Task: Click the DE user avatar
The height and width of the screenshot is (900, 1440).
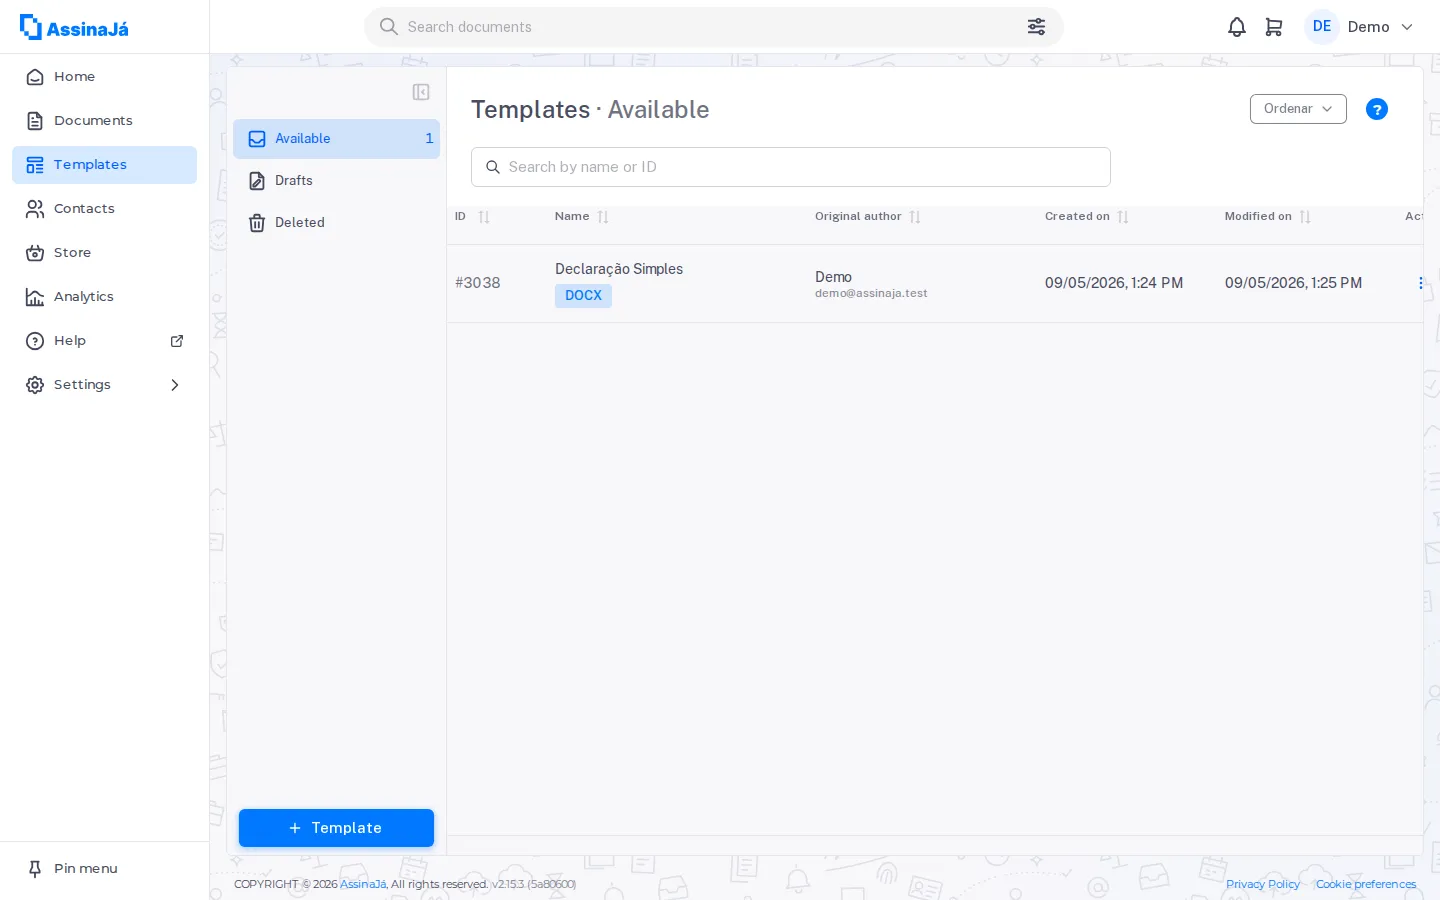Action: (x=1322, y=27)
